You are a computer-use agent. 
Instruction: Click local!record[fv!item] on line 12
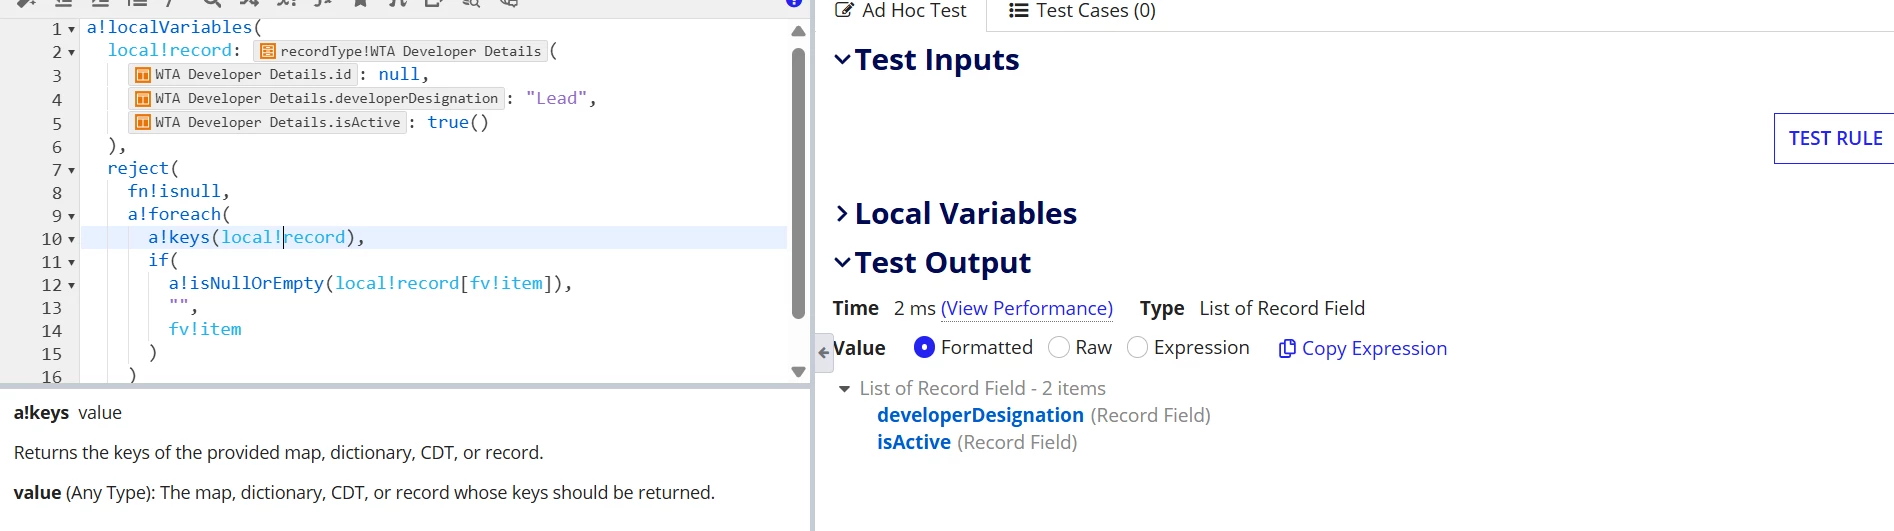pyautogui.click(x=444, y=284)
